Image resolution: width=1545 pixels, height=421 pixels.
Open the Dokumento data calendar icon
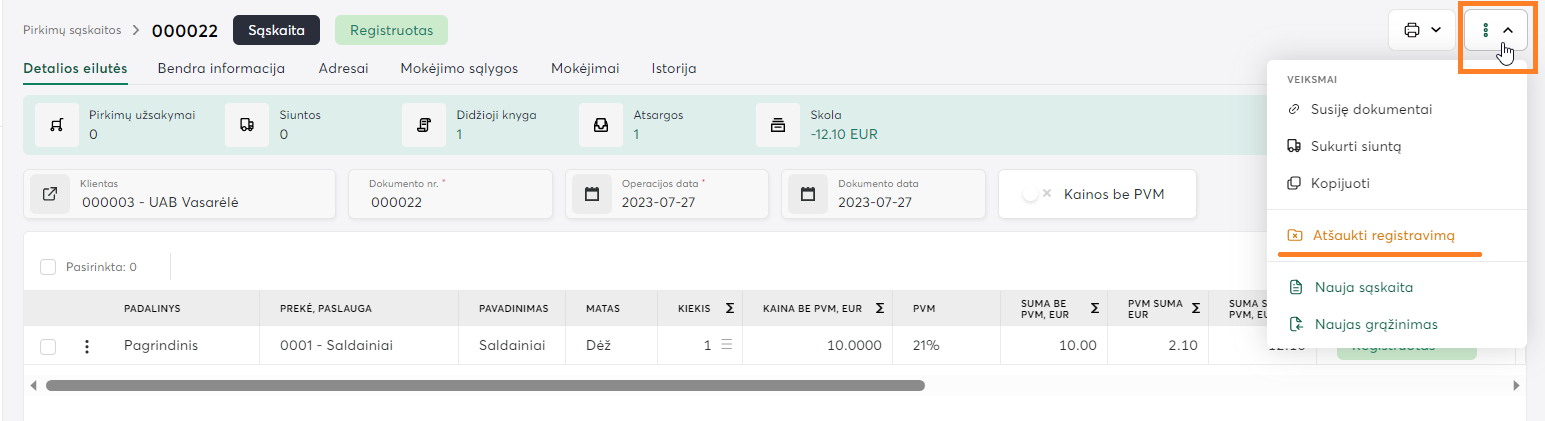tap(808, 194)
